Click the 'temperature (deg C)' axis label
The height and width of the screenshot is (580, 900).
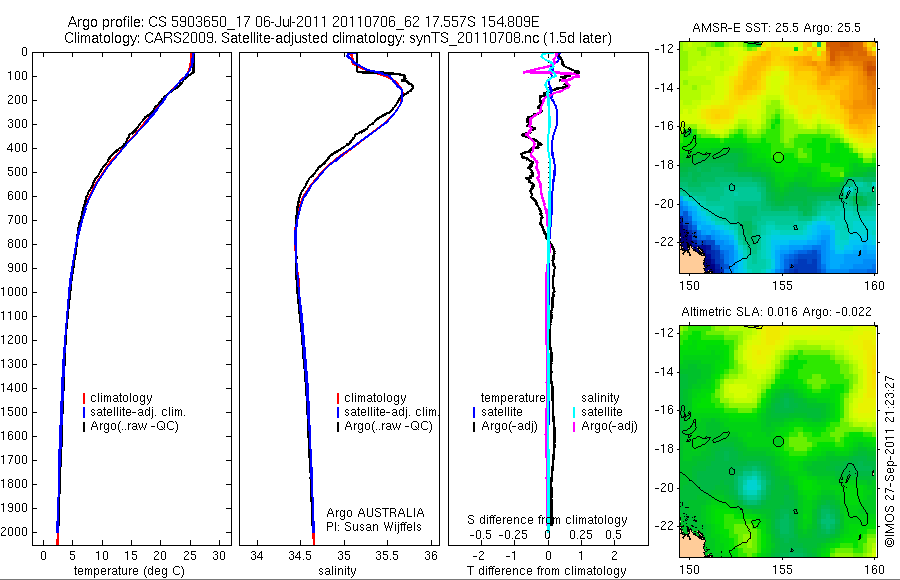pos(129,571)
